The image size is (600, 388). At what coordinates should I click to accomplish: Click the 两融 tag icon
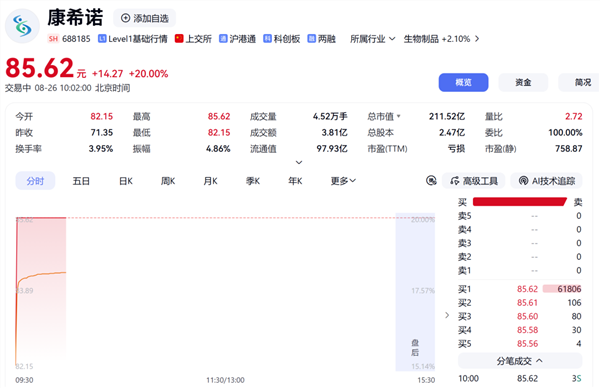(311, 39)
